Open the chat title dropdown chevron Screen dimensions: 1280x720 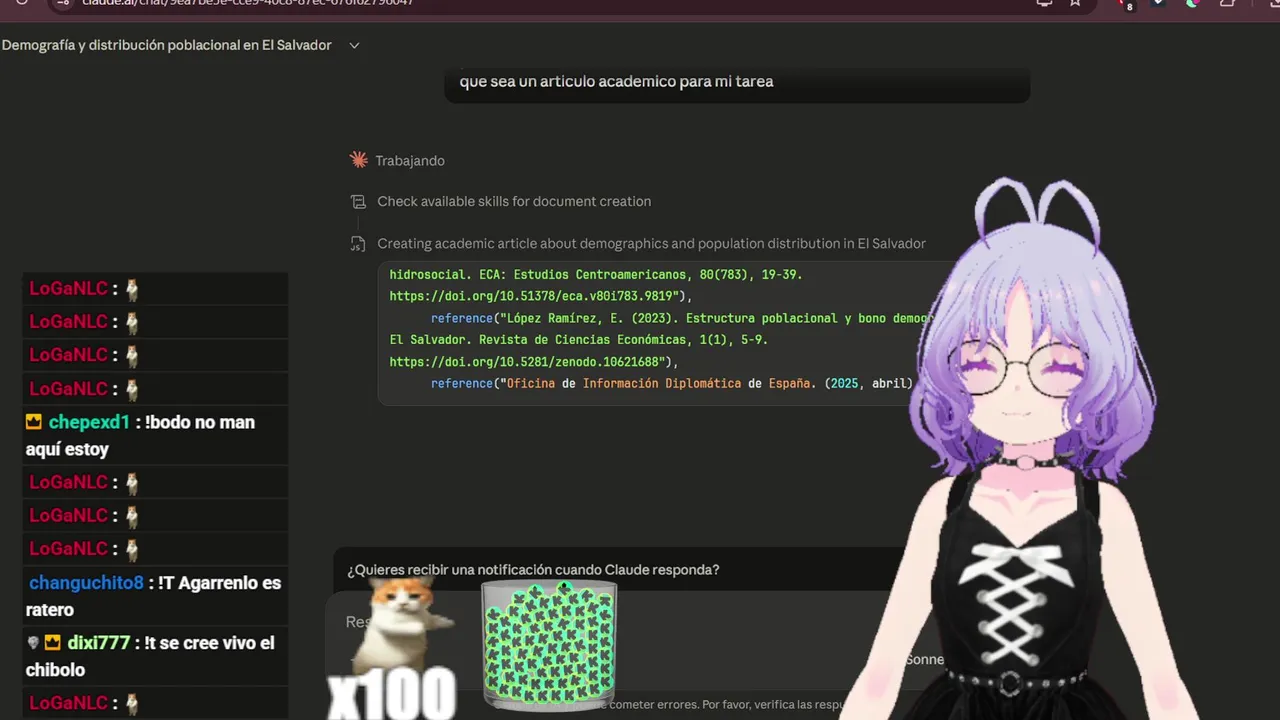(x=354, y=45)
